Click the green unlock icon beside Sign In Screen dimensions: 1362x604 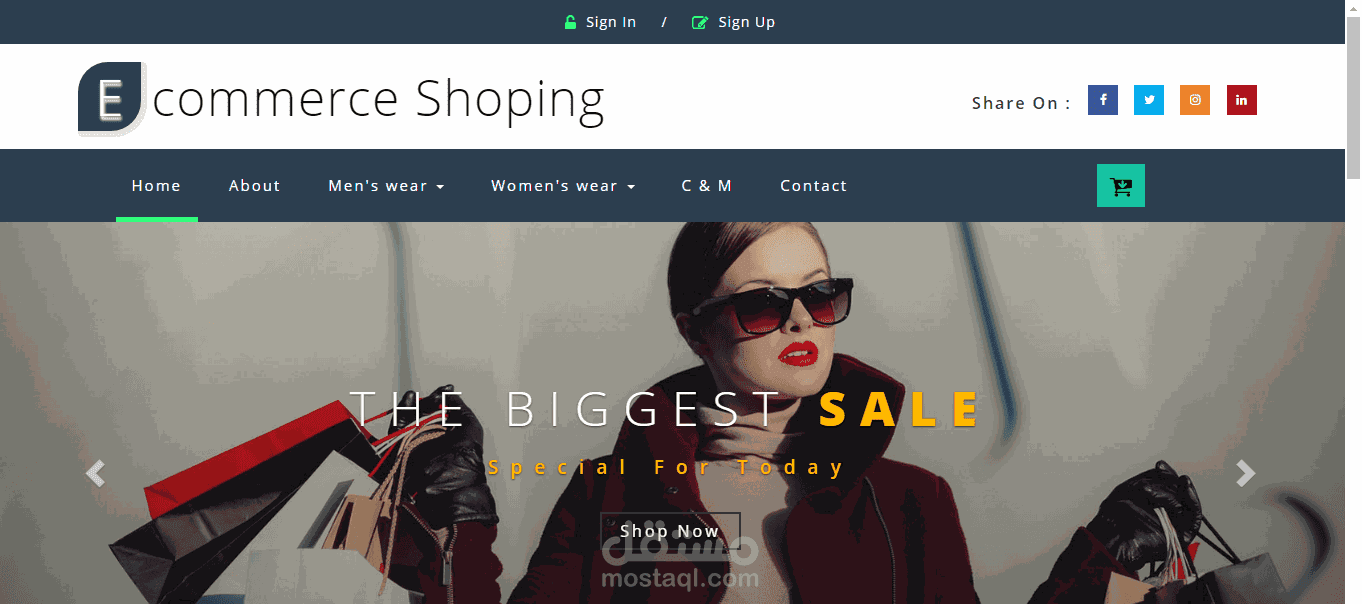tap(570, 22)
